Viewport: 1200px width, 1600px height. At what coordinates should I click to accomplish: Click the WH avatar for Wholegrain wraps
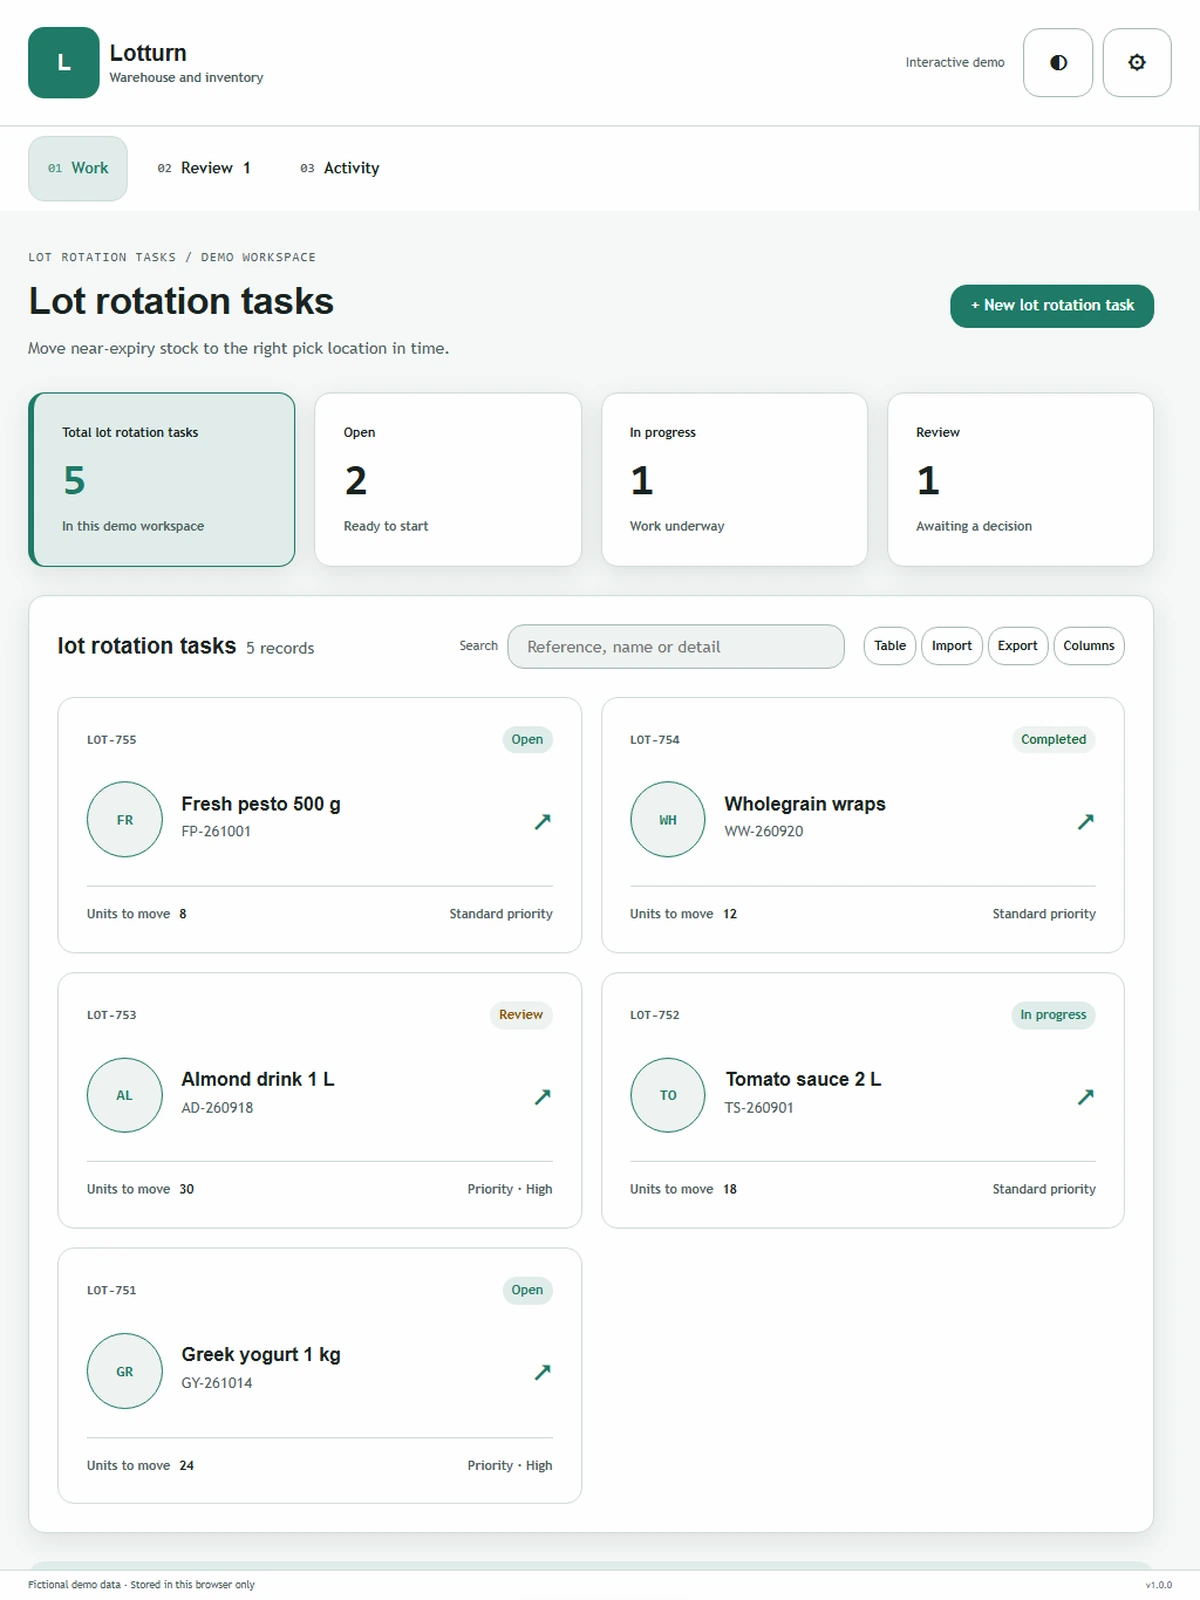tap(668, 820)
